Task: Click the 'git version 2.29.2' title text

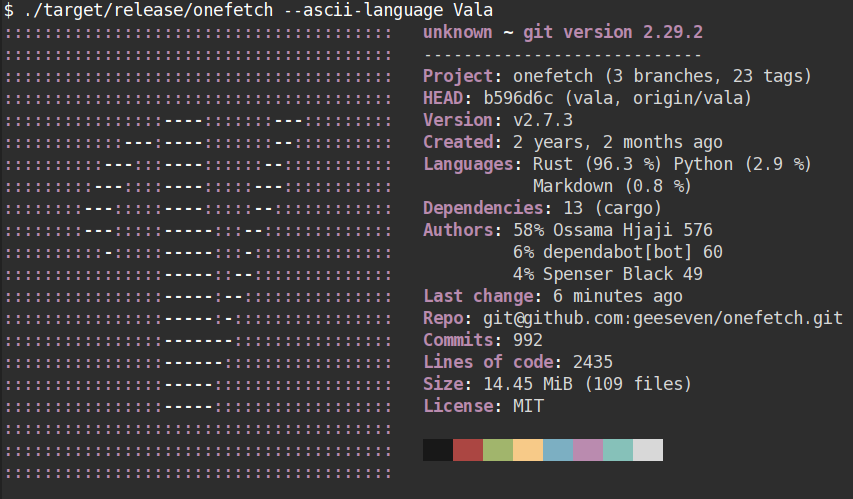Action: 613,32
